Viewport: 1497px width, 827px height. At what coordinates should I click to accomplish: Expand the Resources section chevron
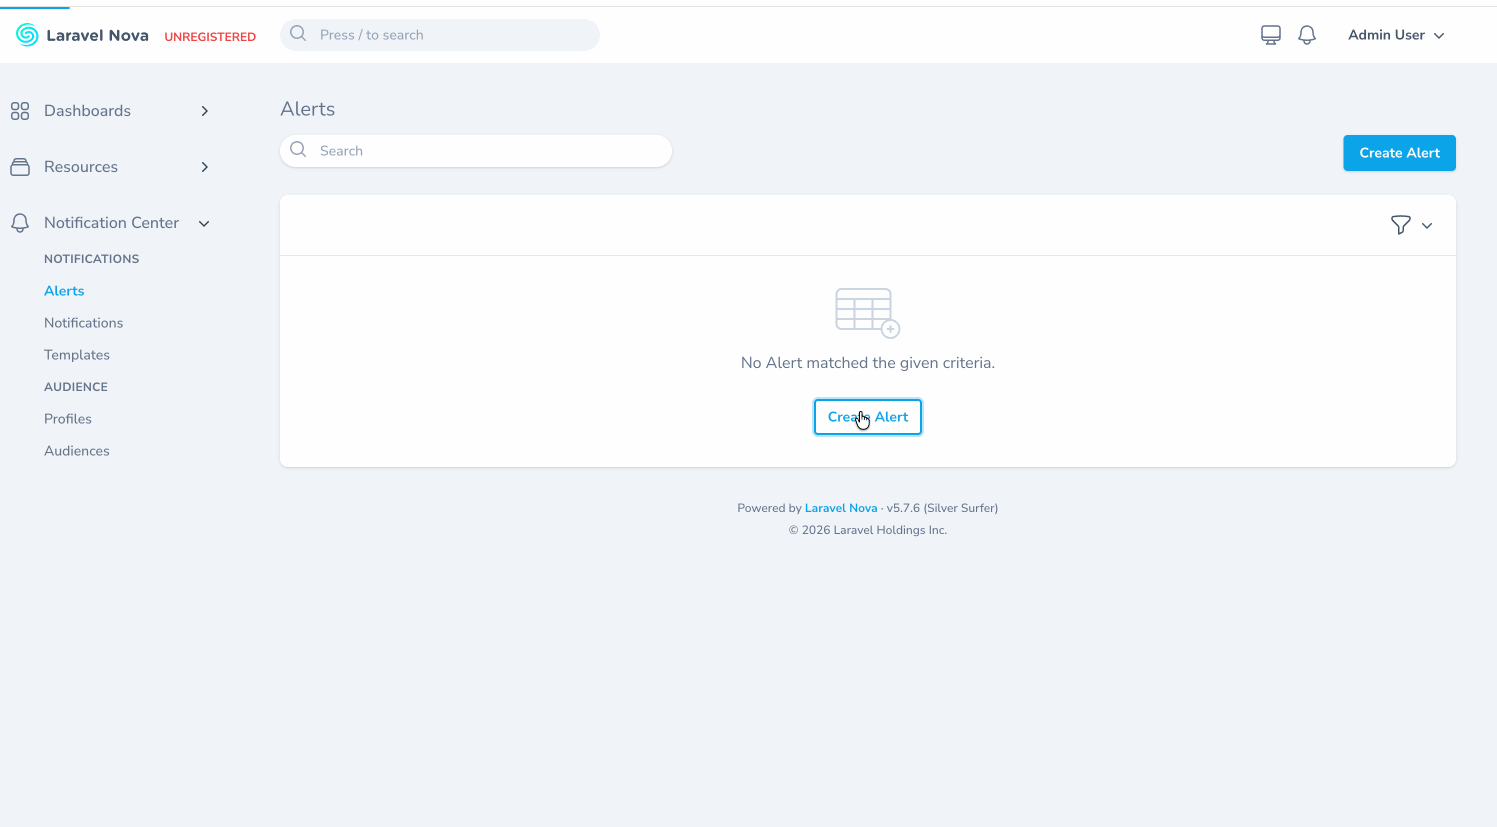pos(205,167)
